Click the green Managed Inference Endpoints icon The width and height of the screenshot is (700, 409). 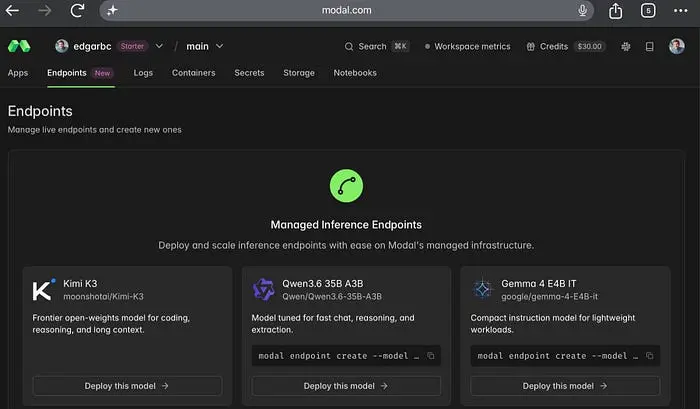coord(346,186)
